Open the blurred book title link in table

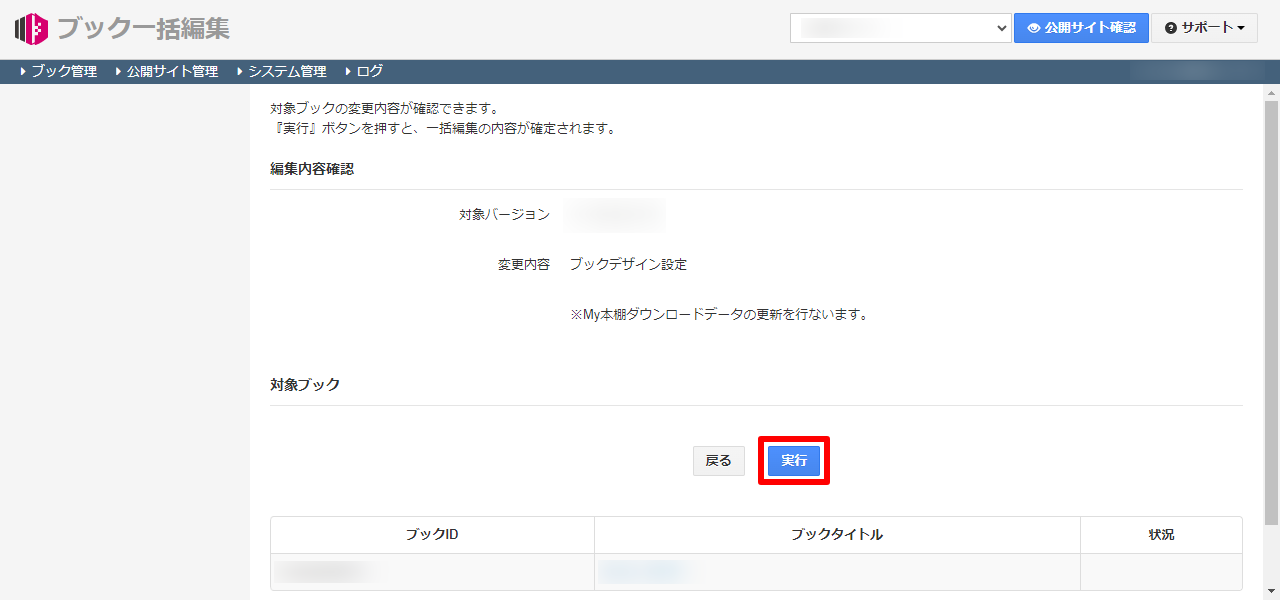tap(643, 571)
